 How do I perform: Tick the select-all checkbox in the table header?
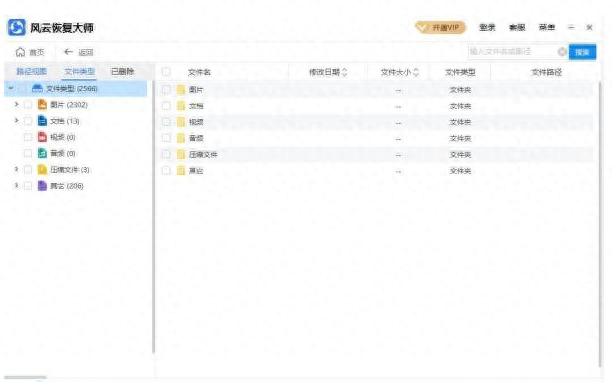pos(166,72)
